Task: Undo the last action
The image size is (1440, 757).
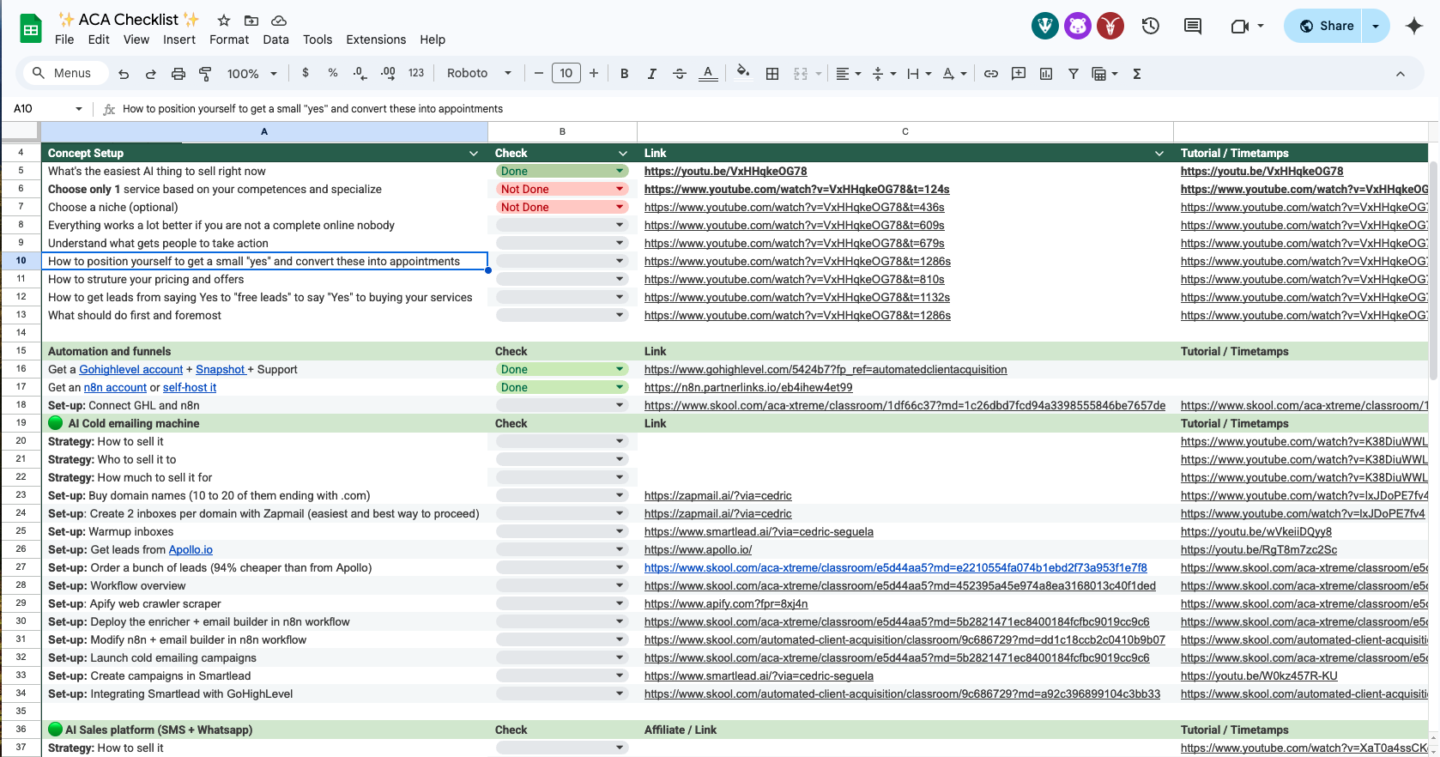Action: point(124,73)
